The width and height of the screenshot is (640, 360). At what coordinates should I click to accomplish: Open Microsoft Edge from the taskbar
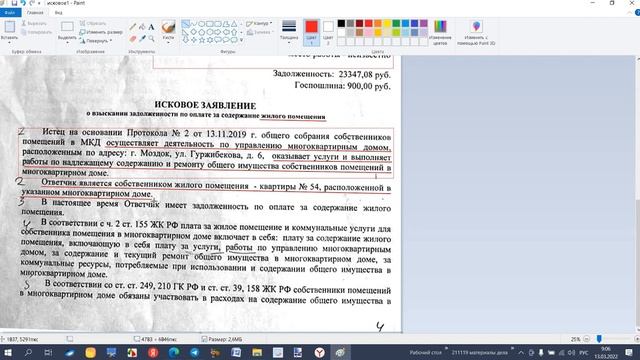point(174,352)
